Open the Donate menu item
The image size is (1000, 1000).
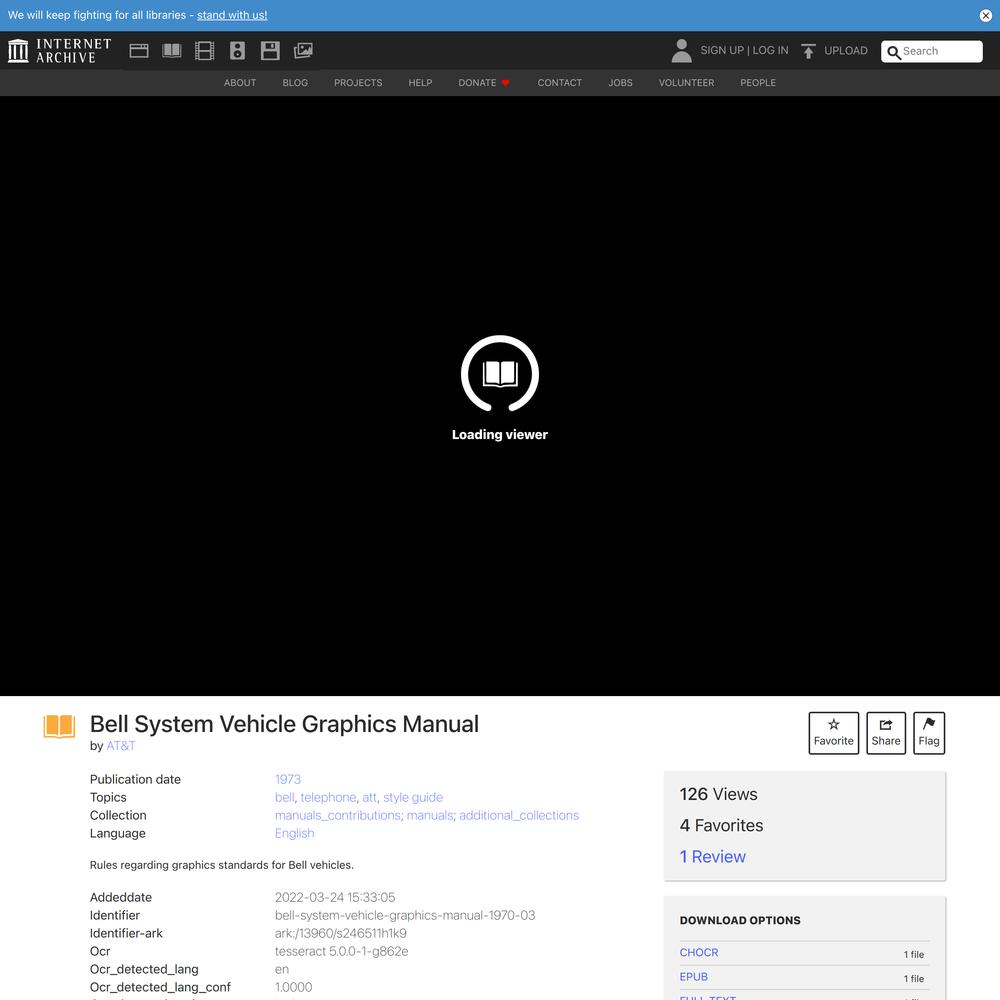(484, 83)
